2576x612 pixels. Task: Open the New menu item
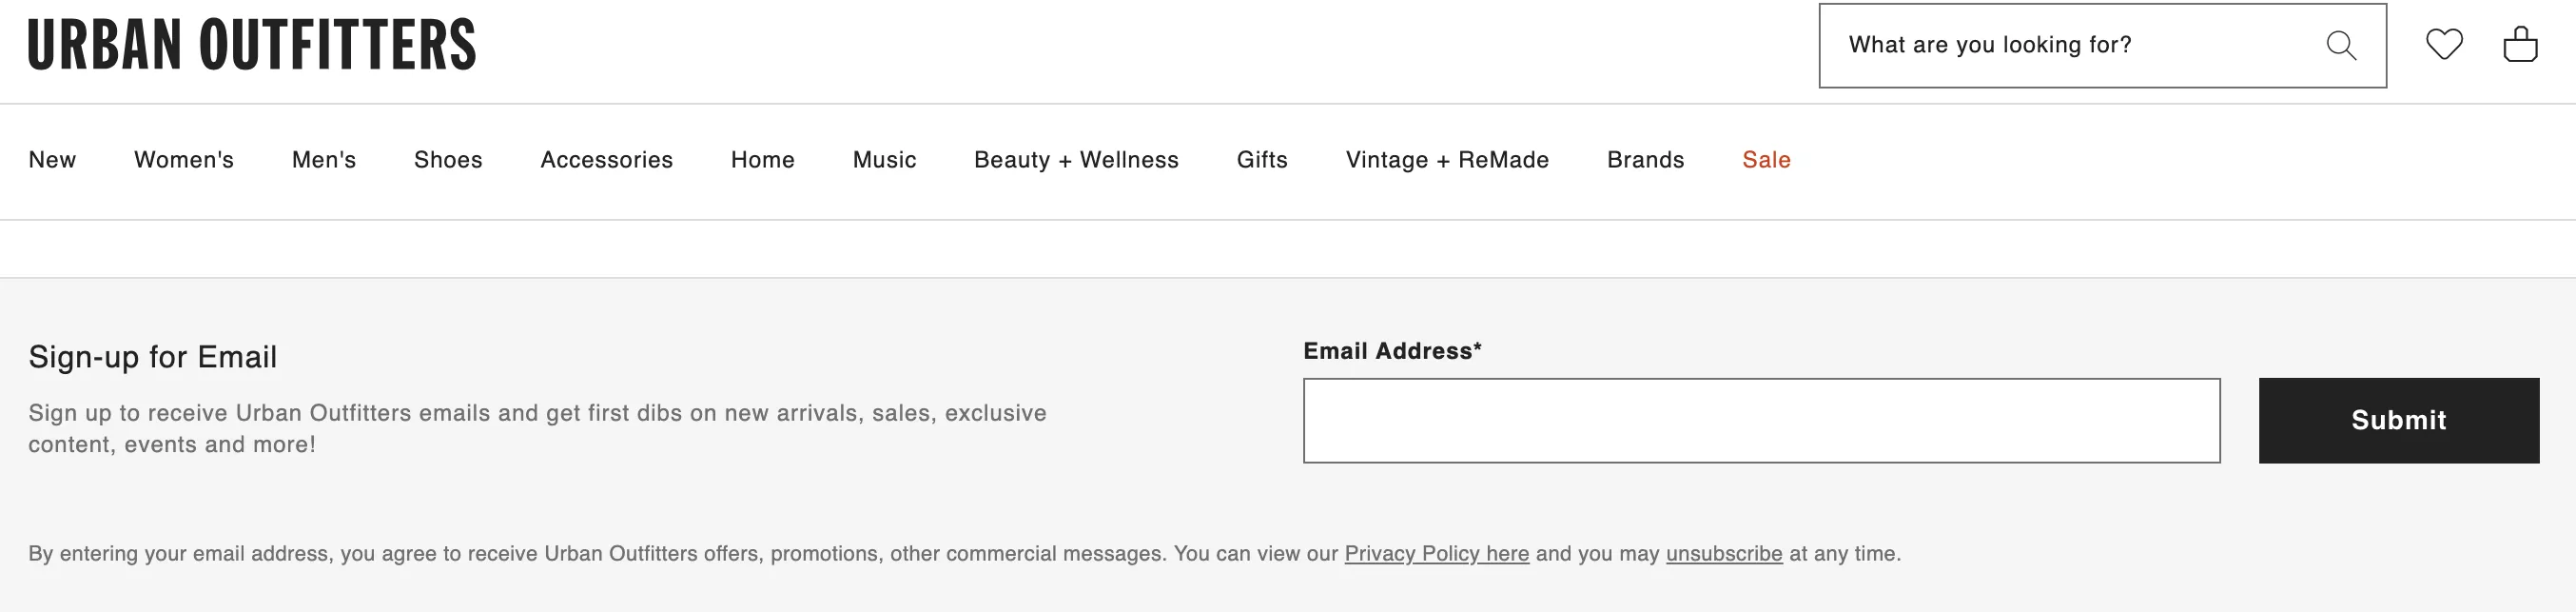point(52,160)
